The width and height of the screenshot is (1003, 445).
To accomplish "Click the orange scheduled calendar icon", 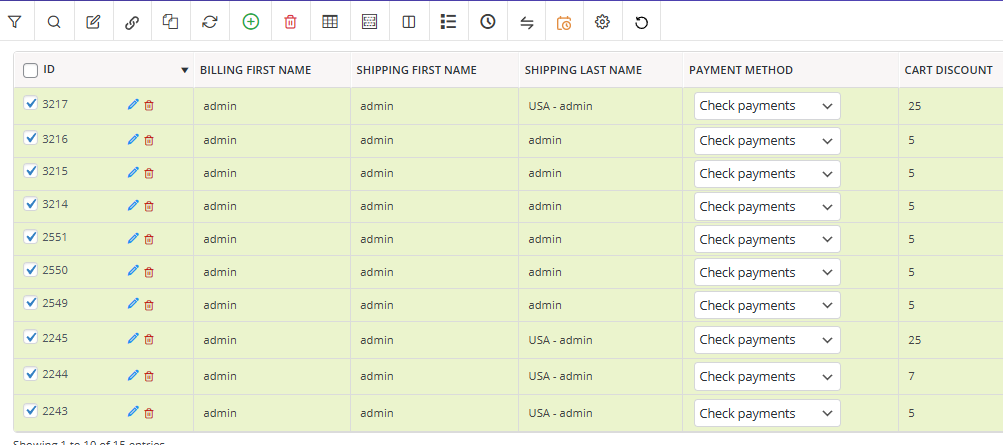I will 564,22.
